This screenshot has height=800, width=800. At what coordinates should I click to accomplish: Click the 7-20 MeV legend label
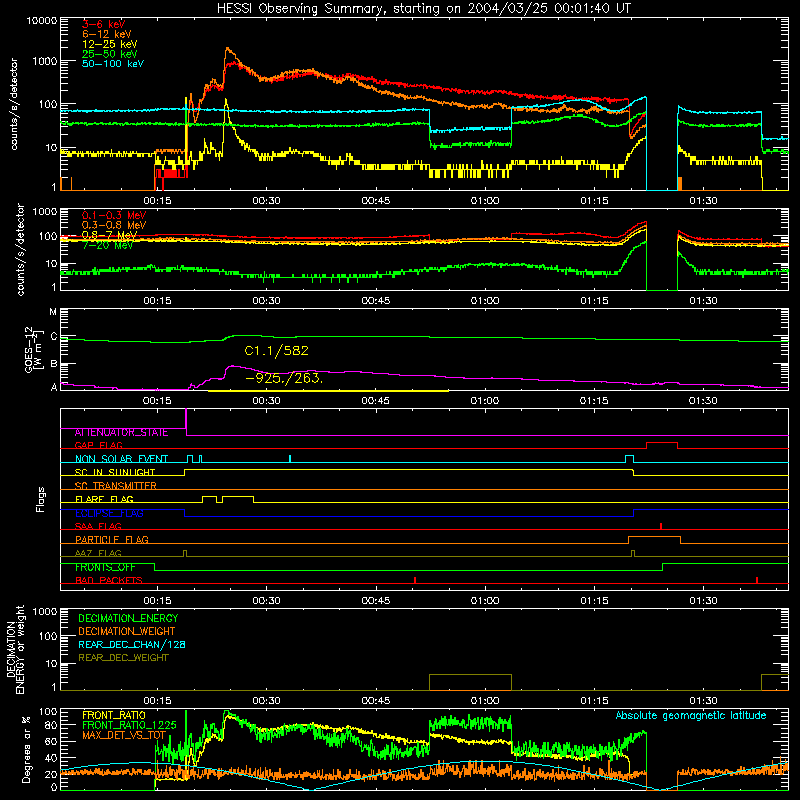(x=108, y=245)
